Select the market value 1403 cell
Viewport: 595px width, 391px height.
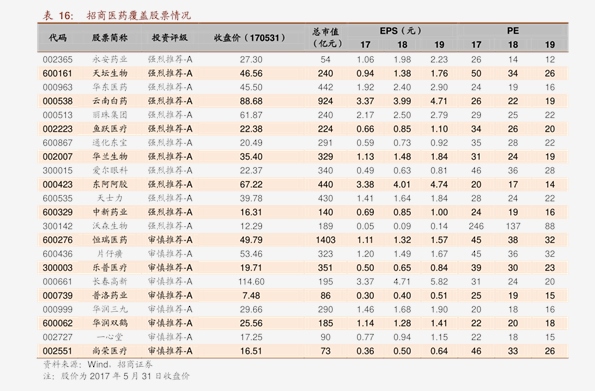[326, 240]
